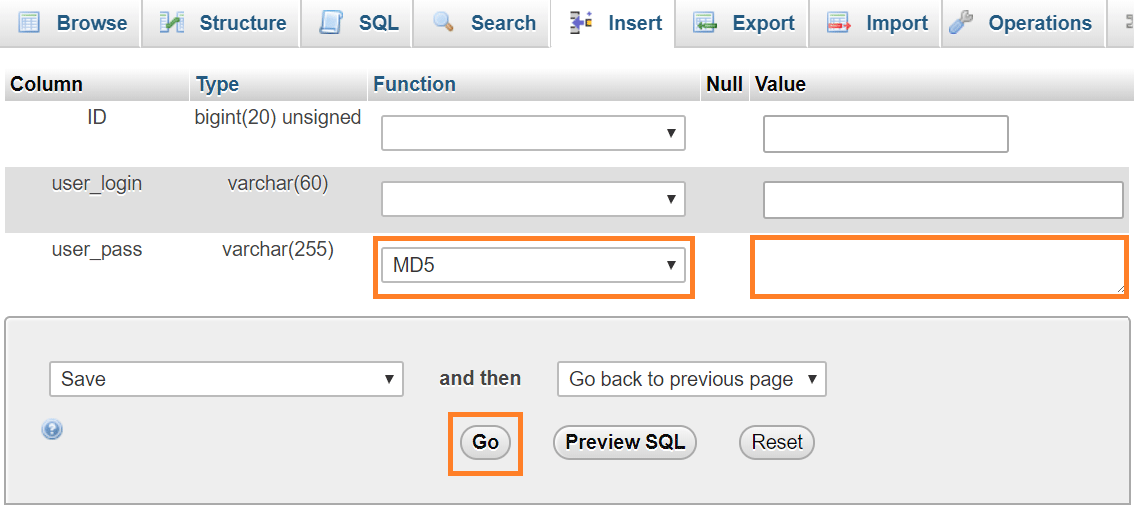Focus the user_login value input field
Viewport: 1134px width, 509px height.
coord(943,200)
